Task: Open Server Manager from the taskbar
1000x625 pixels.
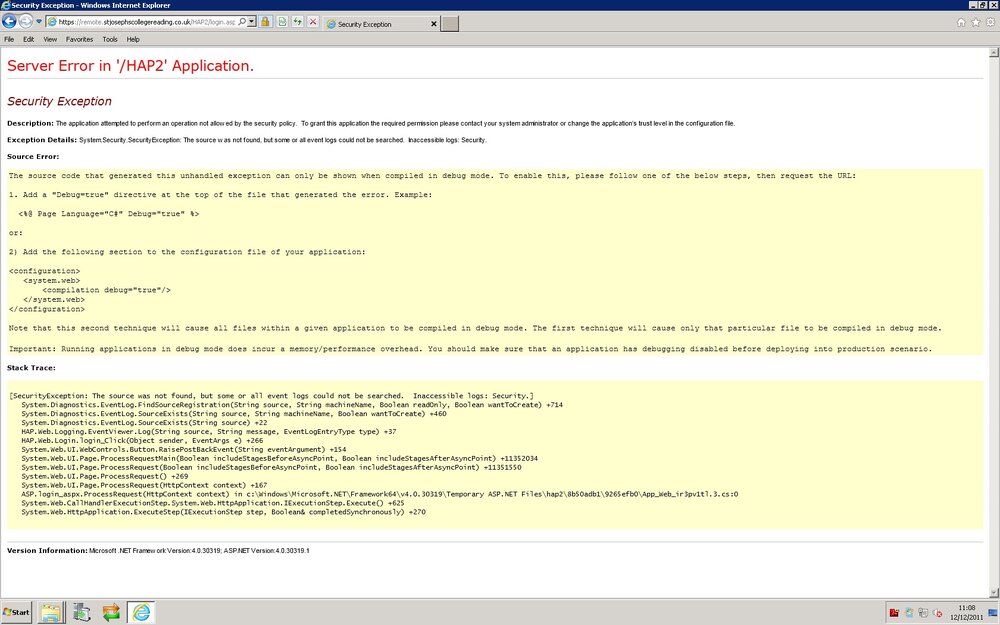Action: click(x=82, y=612)
